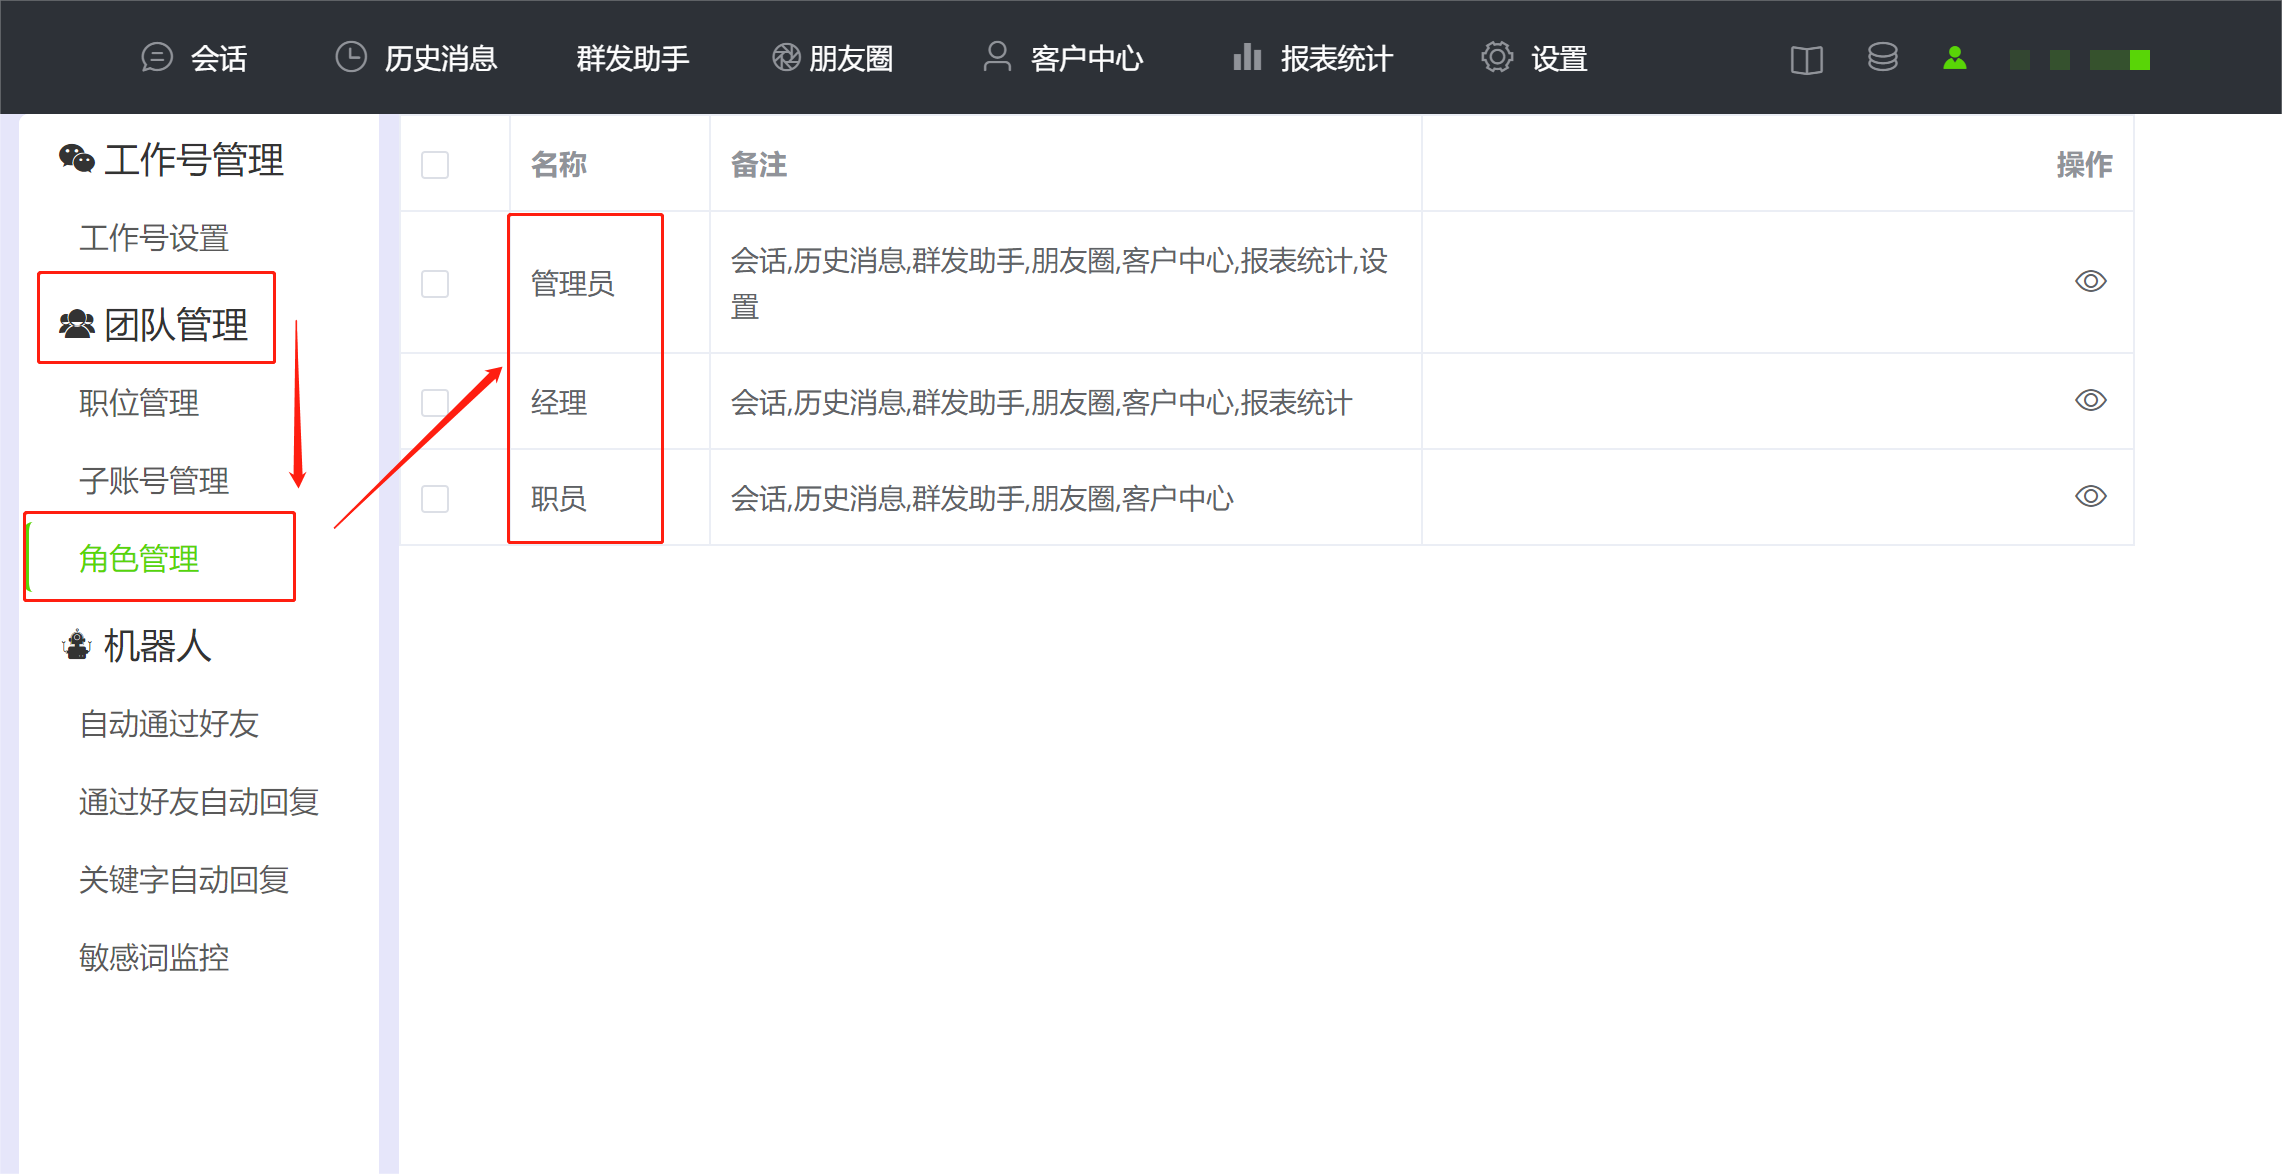The height and width of the screenshot is (1174, 2282).
Task: Click the 经理 role name cell
Action: tap(559, 403)
